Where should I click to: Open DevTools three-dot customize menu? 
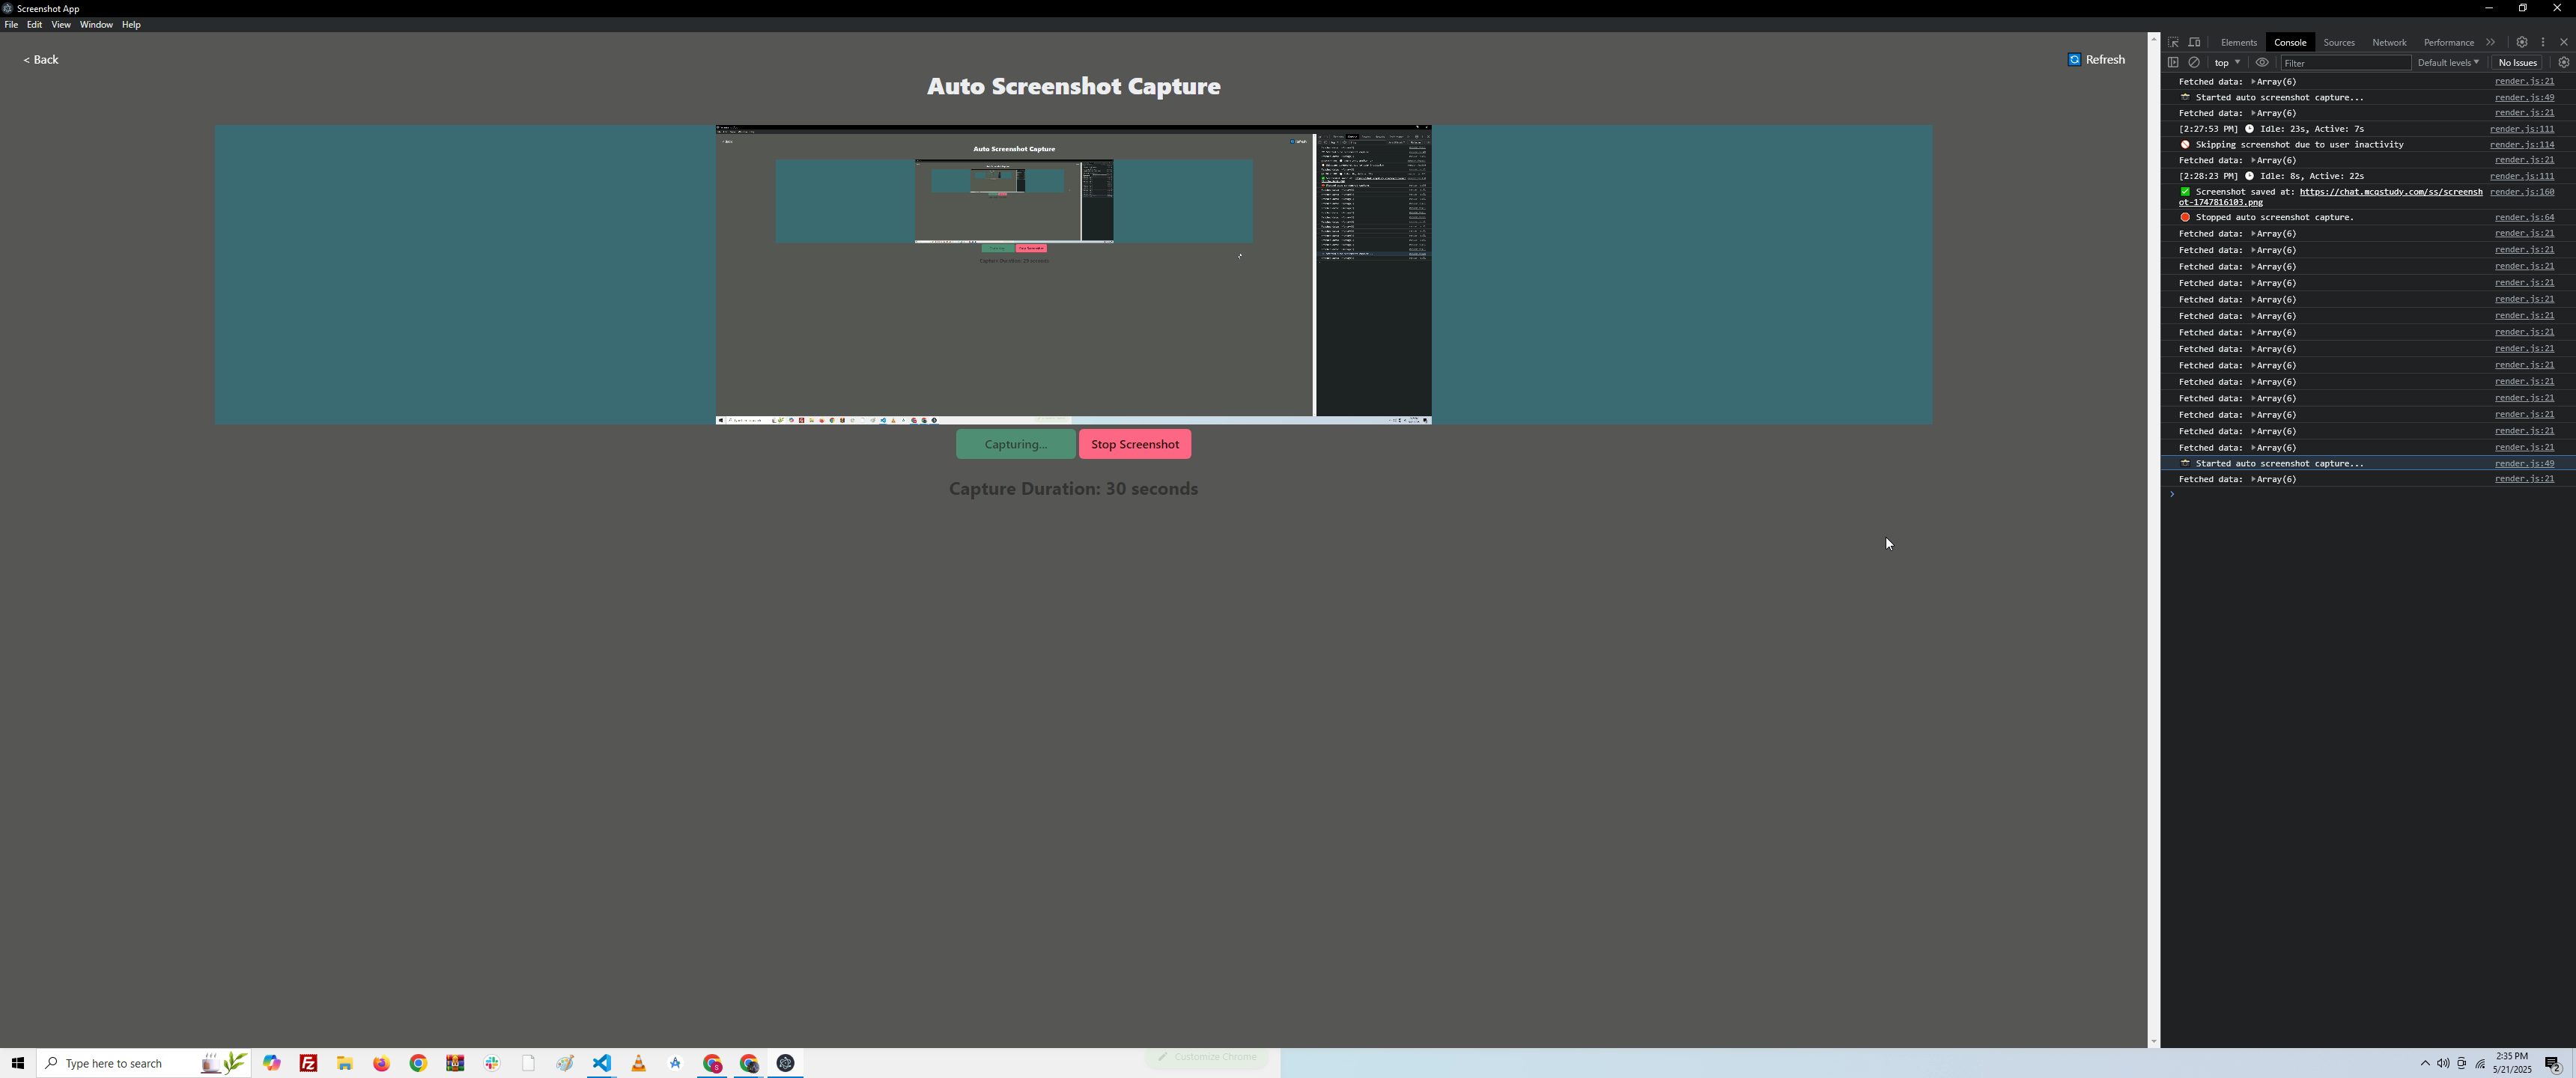click(x=2543, y=42)
